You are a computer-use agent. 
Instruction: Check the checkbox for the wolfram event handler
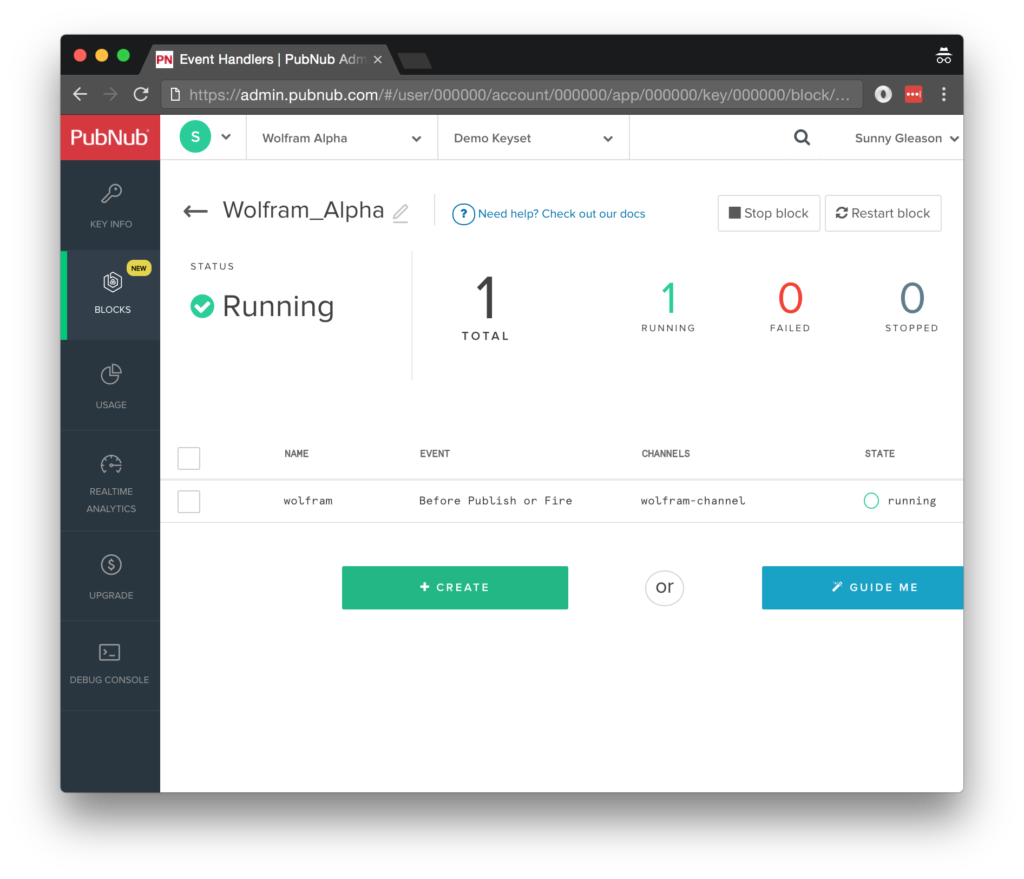(x=188, y=501)
